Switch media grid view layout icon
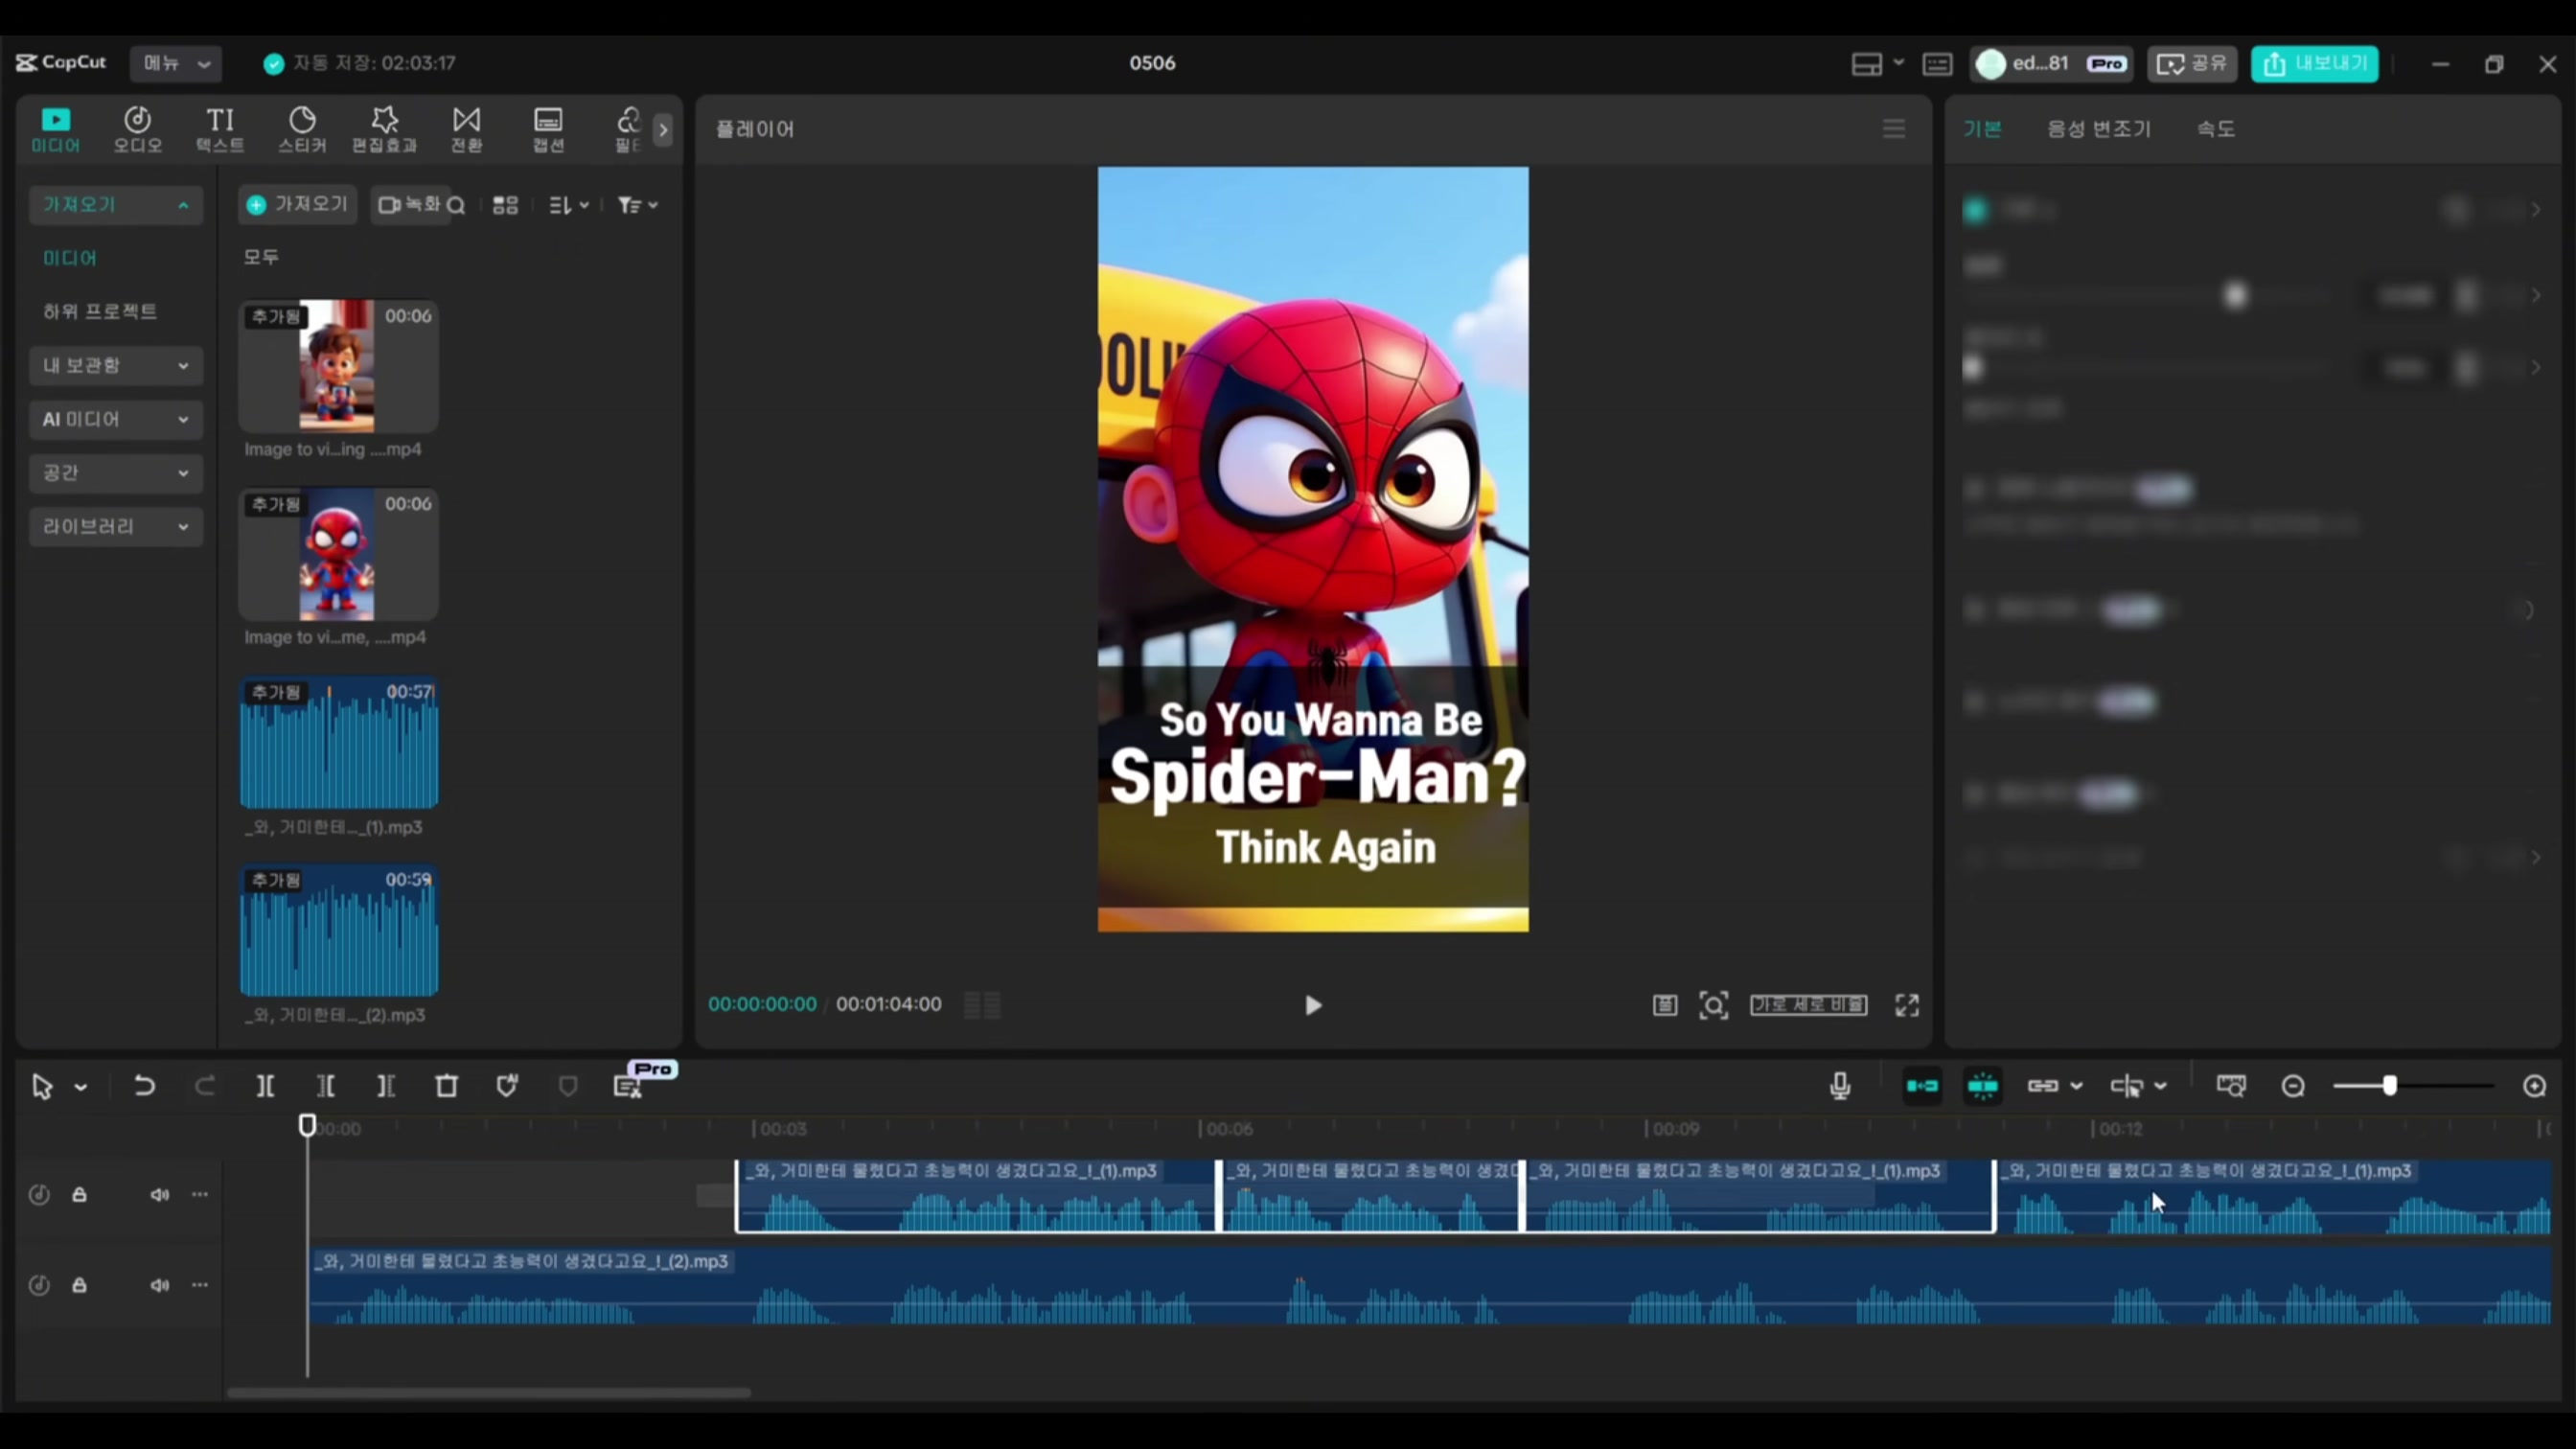2576x1449 pixels. (506, 205)
